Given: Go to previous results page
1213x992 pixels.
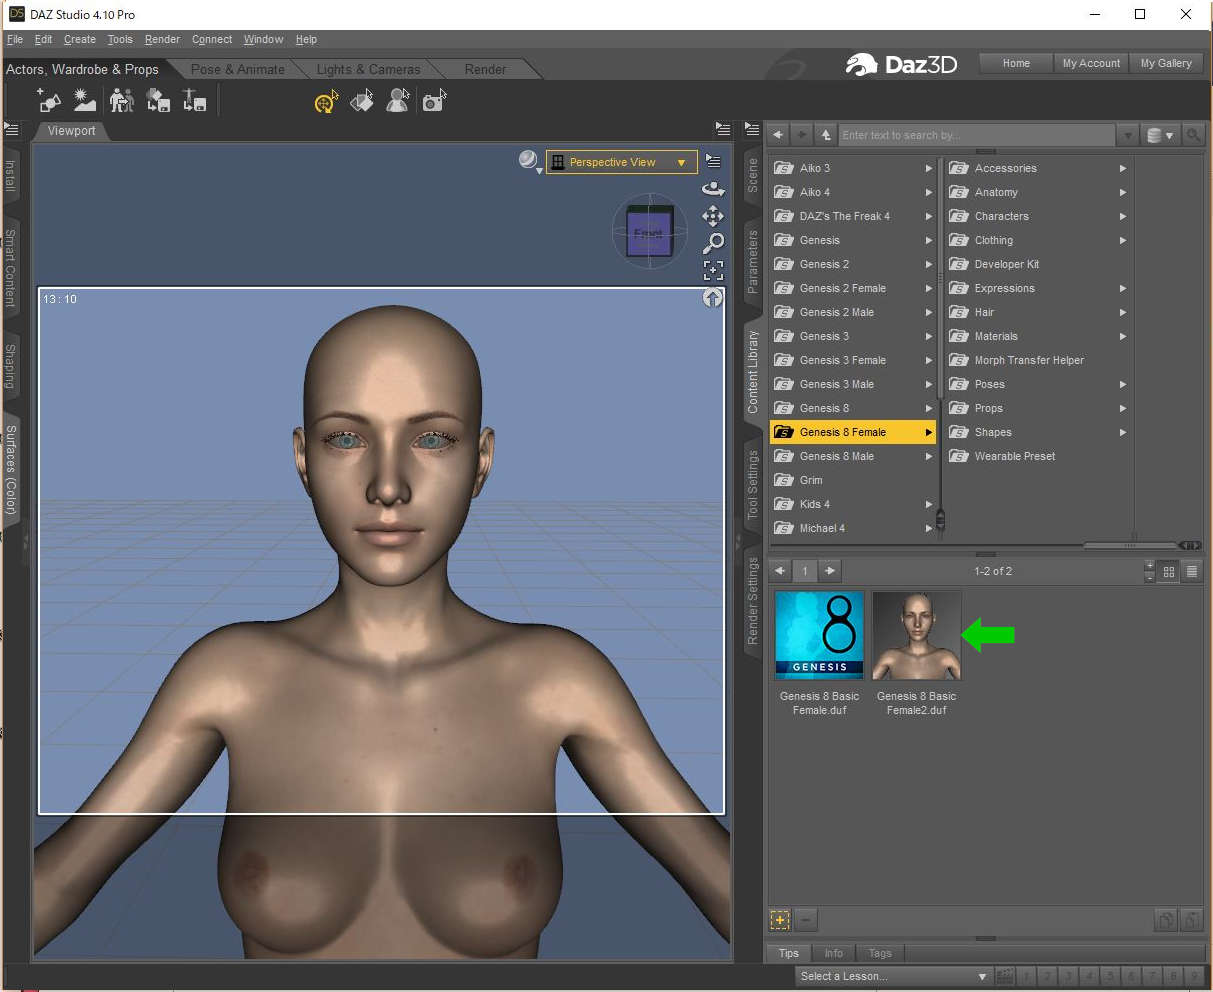Looking at the screenshot, I should click(780, 571).
